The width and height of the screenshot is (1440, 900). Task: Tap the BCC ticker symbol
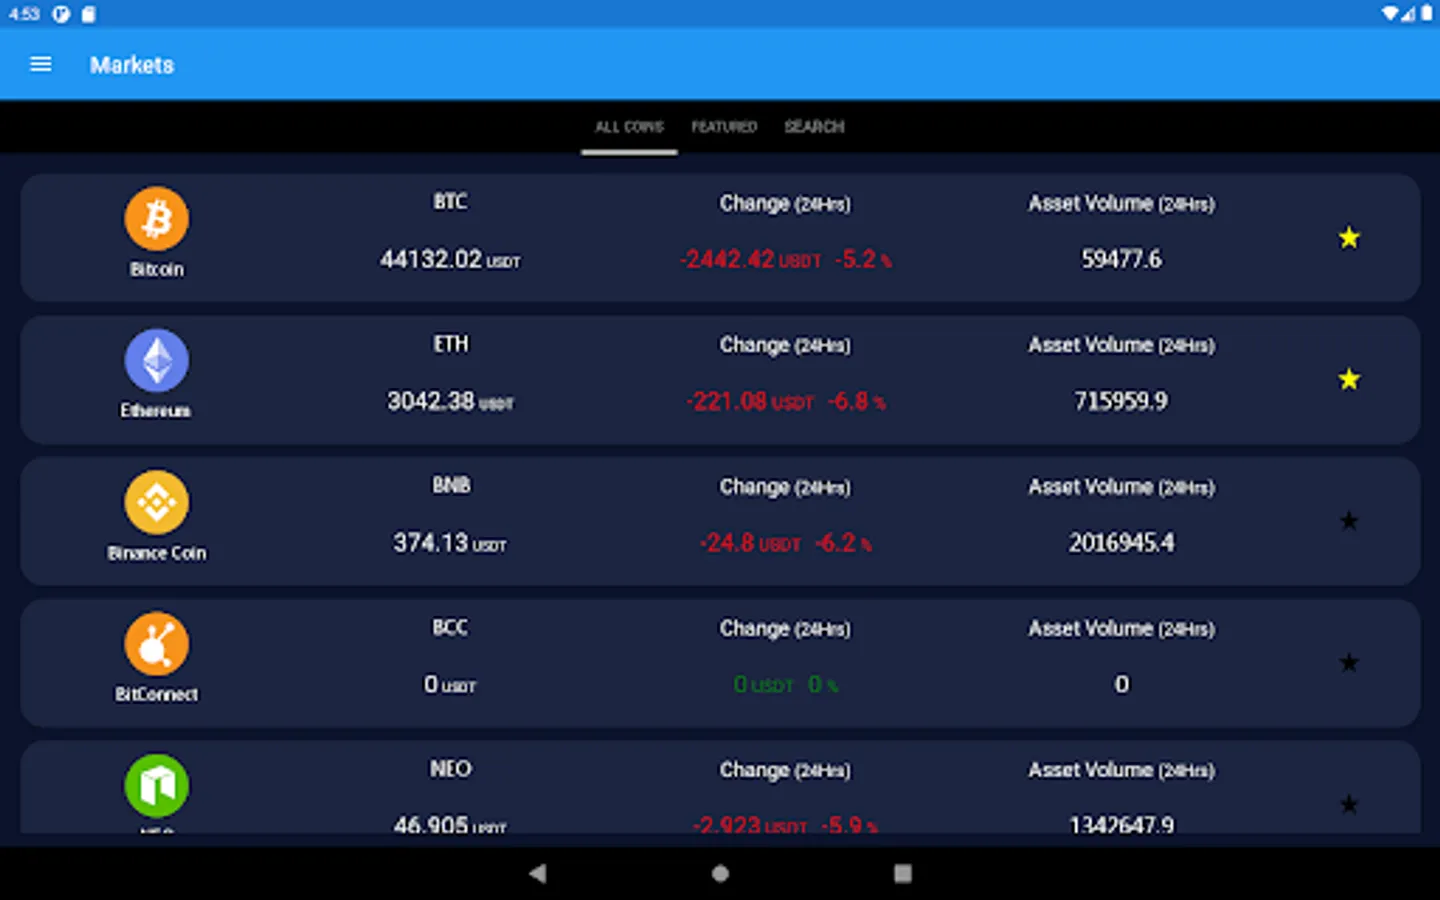[450, 628]
